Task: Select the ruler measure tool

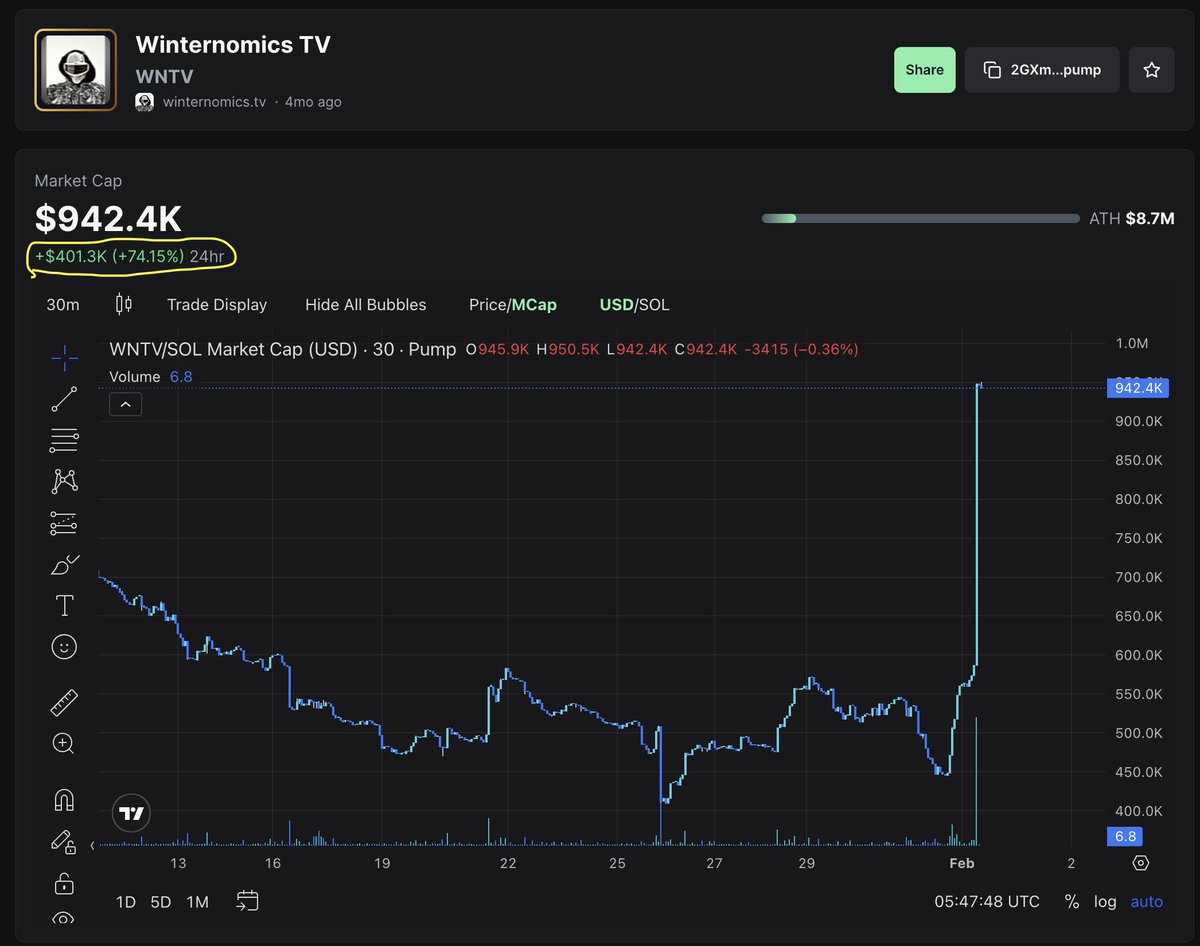Action: [64, 703]
